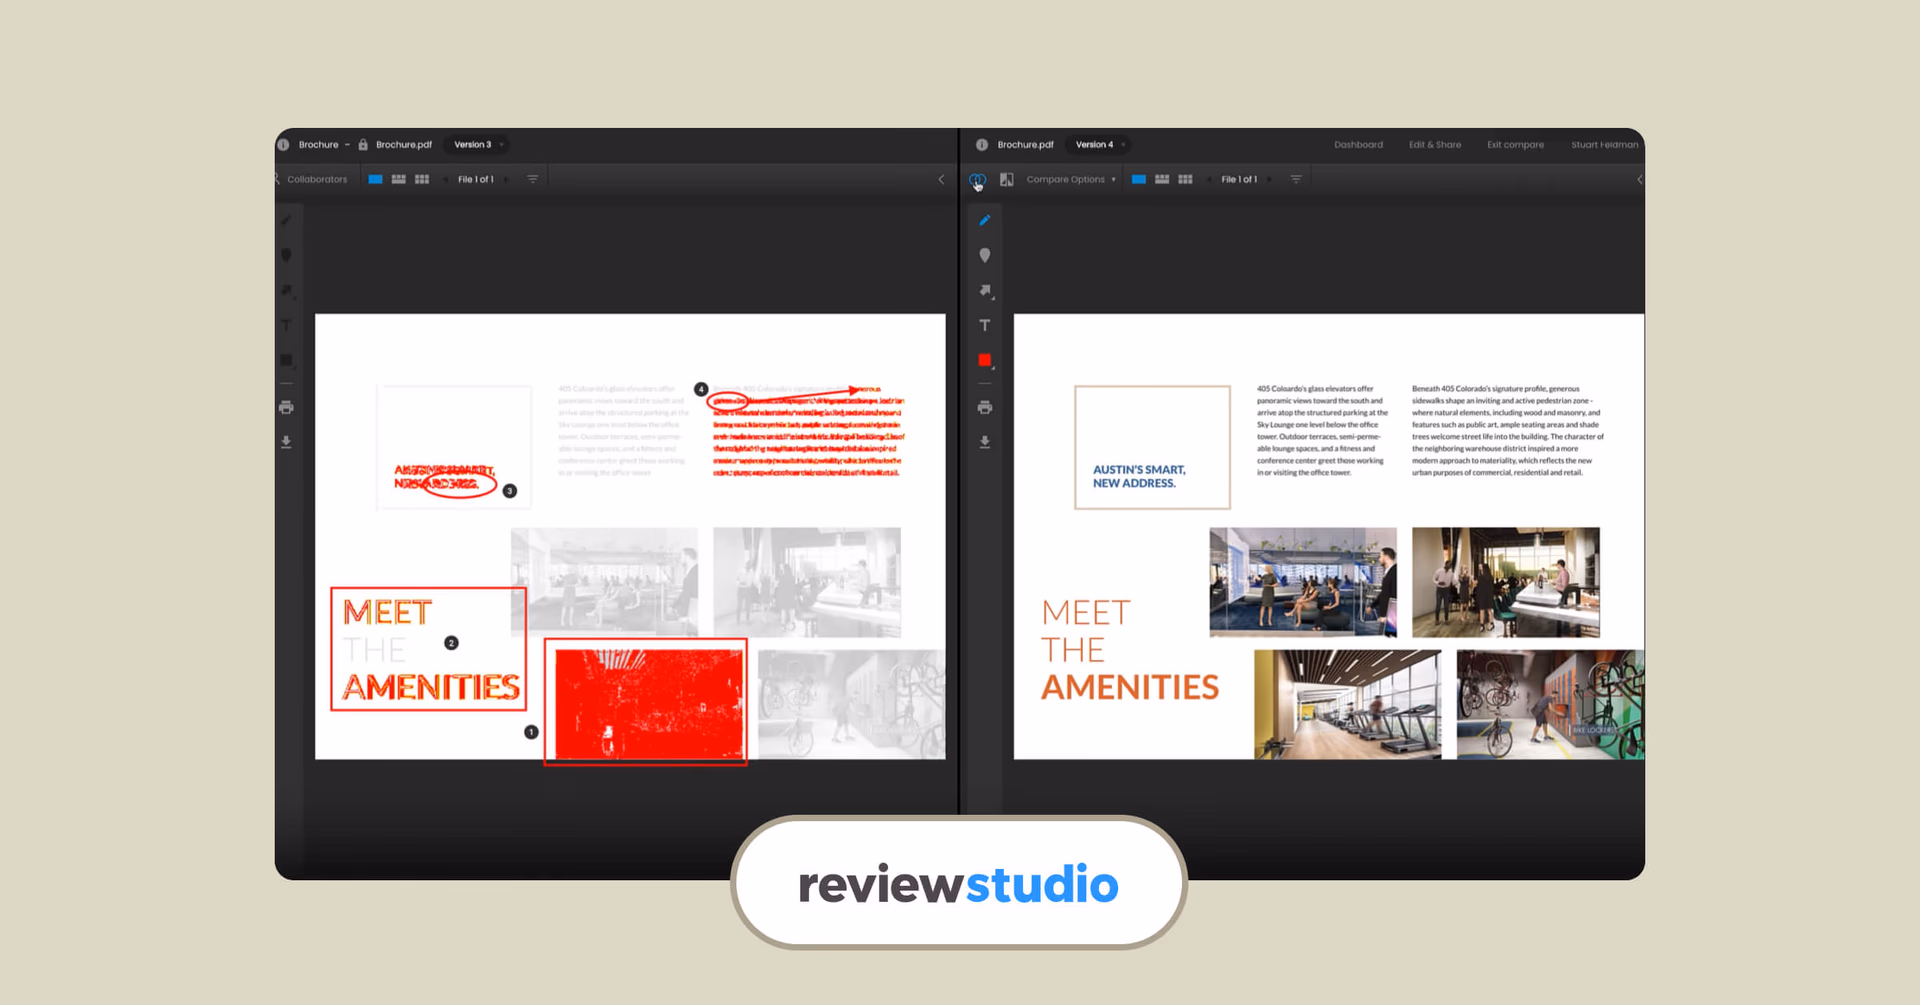Click the side-by-side compare icon

1007,180
